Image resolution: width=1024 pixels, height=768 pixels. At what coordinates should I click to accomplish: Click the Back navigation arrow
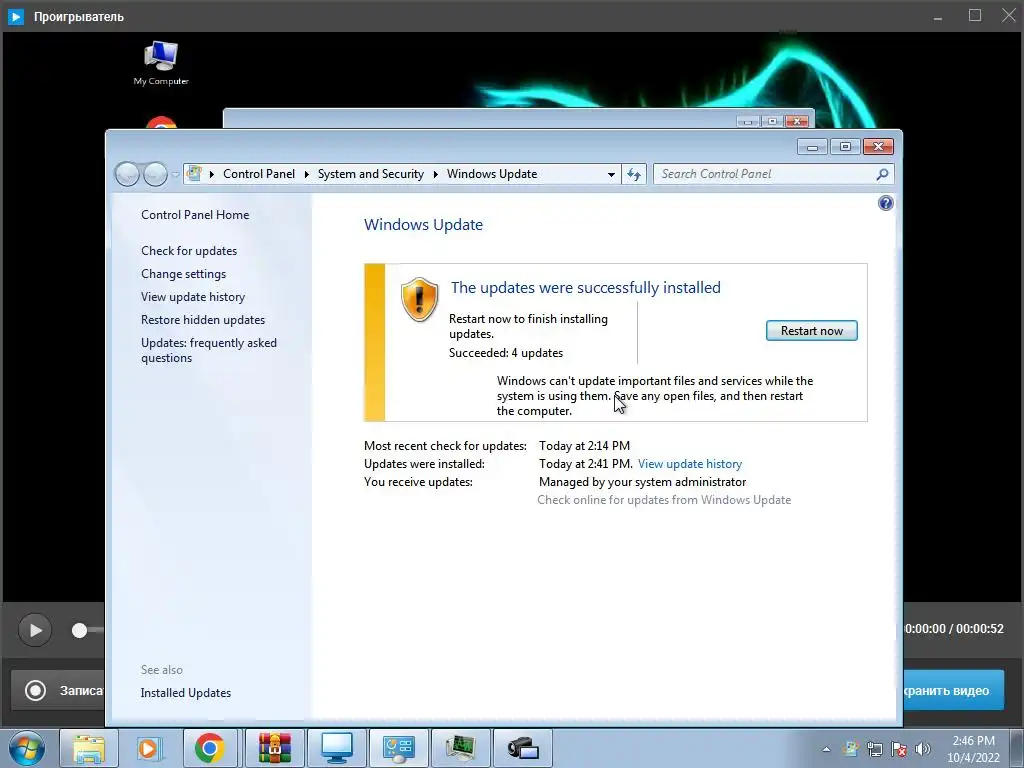click(x=127, y=174)
